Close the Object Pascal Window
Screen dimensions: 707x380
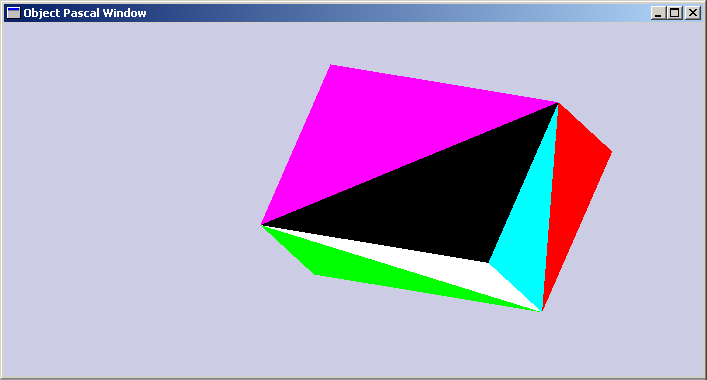click(693, 13)
